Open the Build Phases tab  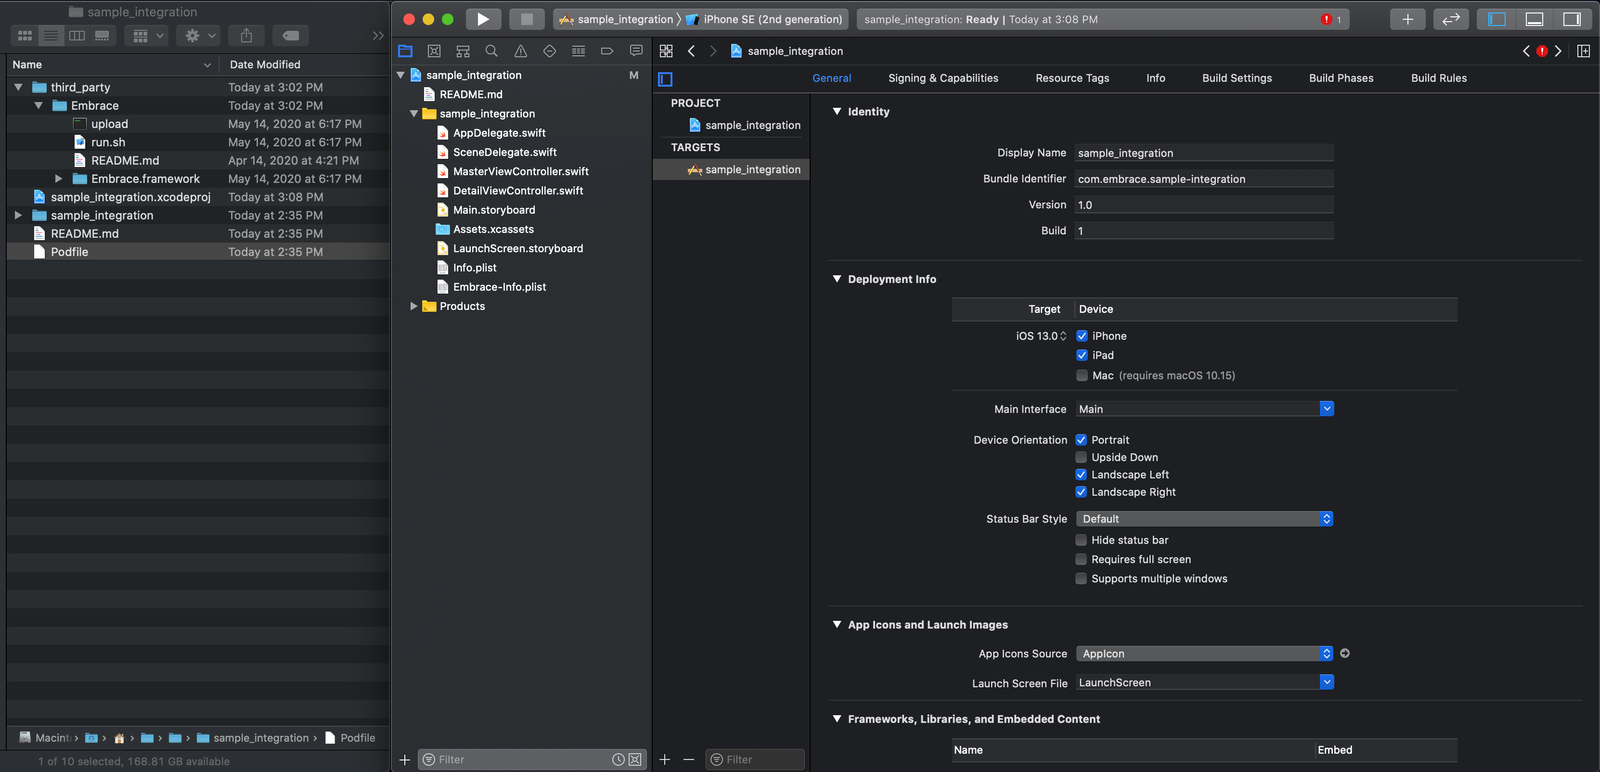[x=1341, y=78]
